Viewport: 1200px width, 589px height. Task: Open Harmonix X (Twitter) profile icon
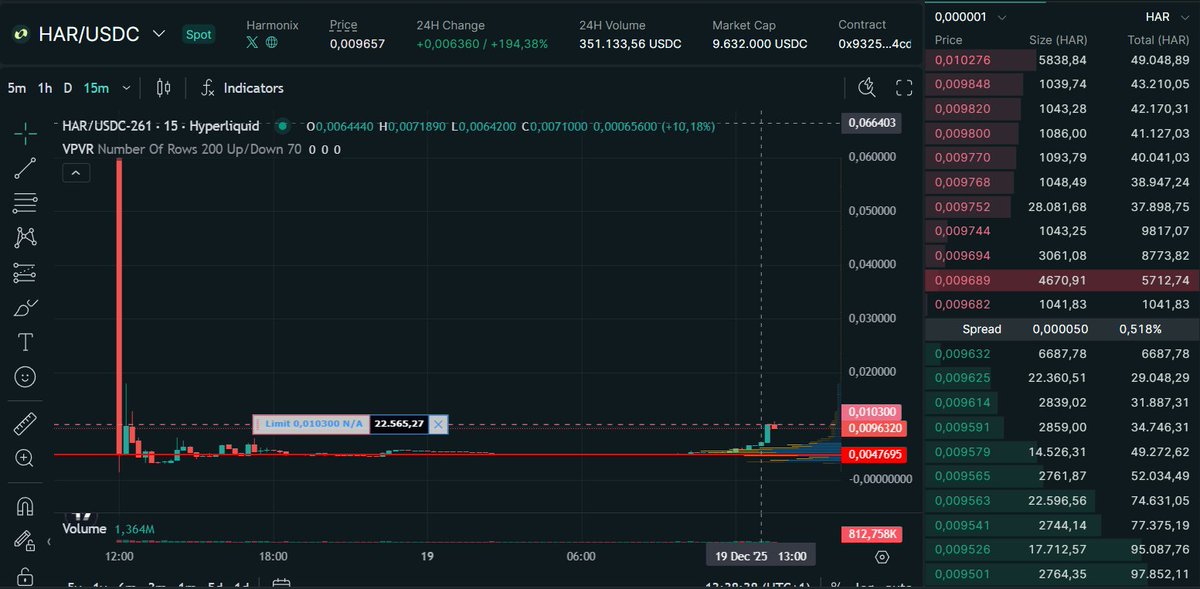click(252, 43)
